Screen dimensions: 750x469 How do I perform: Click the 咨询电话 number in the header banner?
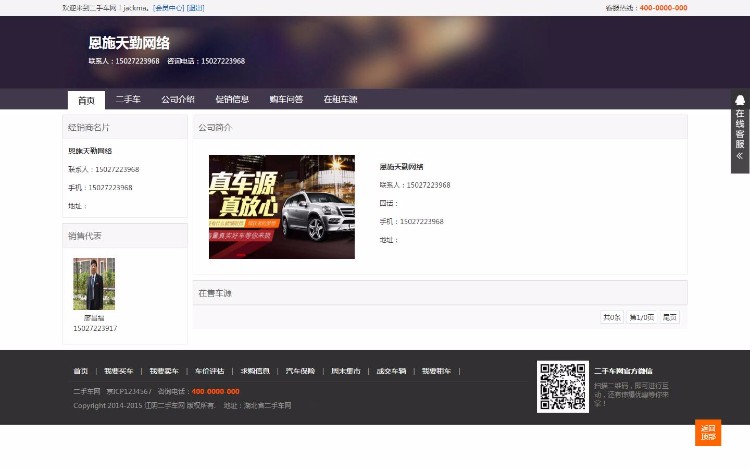pyautogui.click(x=223, y=61)
